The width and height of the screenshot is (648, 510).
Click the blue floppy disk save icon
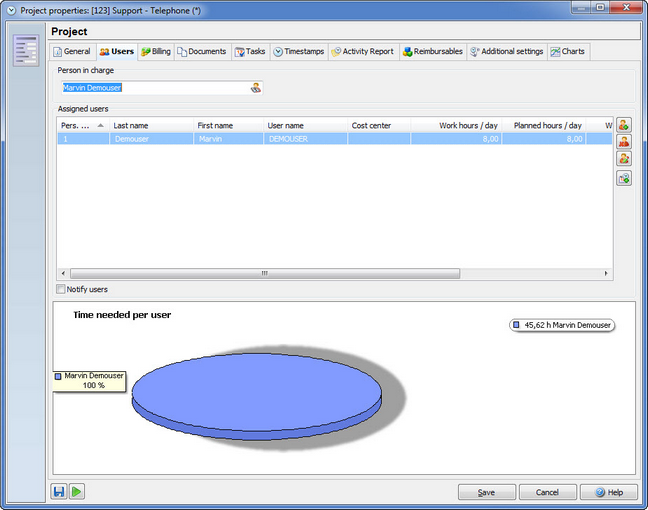point(59,491)
